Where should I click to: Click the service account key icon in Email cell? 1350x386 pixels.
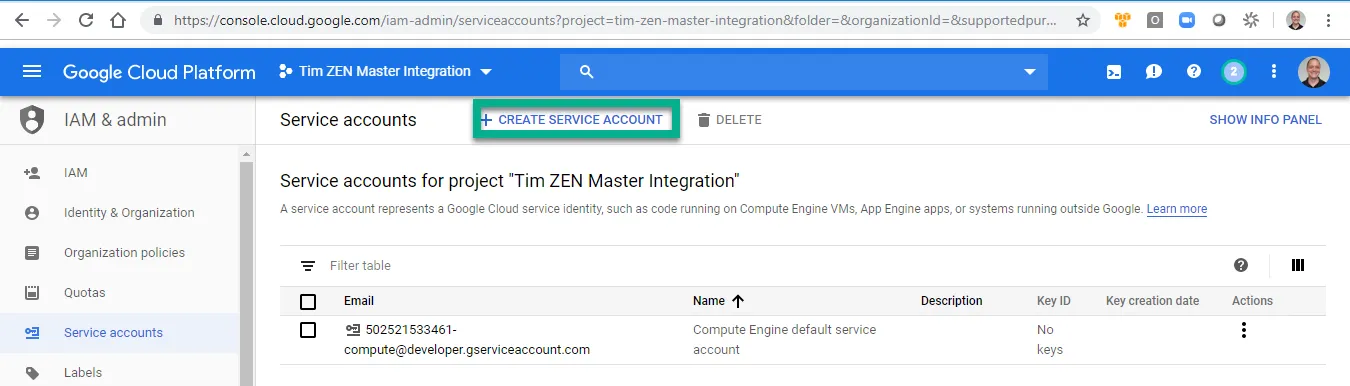point(352,330)
